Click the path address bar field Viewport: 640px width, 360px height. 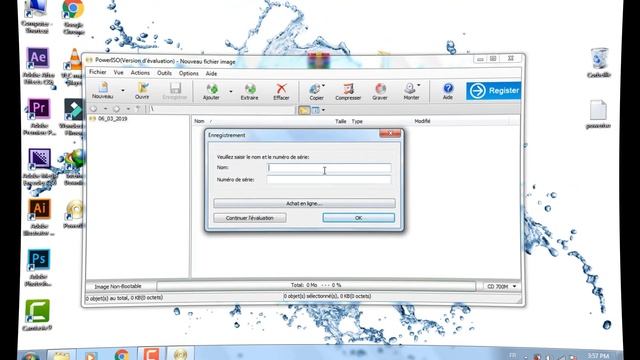pyautogui.click(x=221, y=109)
